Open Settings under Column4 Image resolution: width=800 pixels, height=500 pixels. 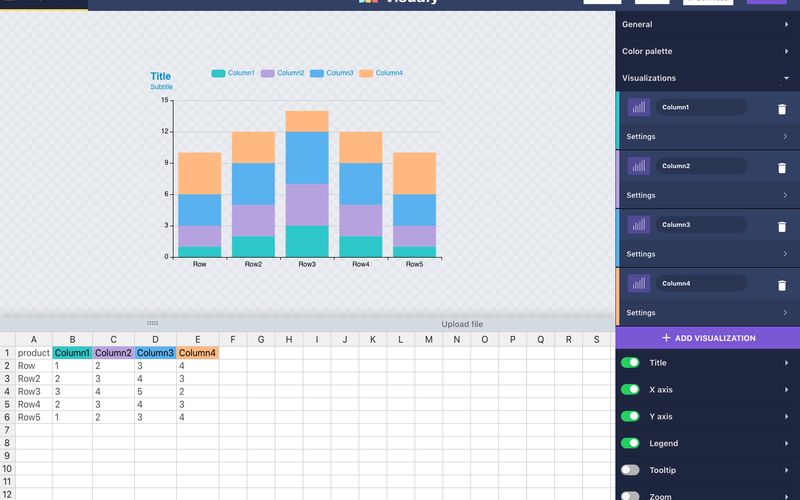[707, 313]
